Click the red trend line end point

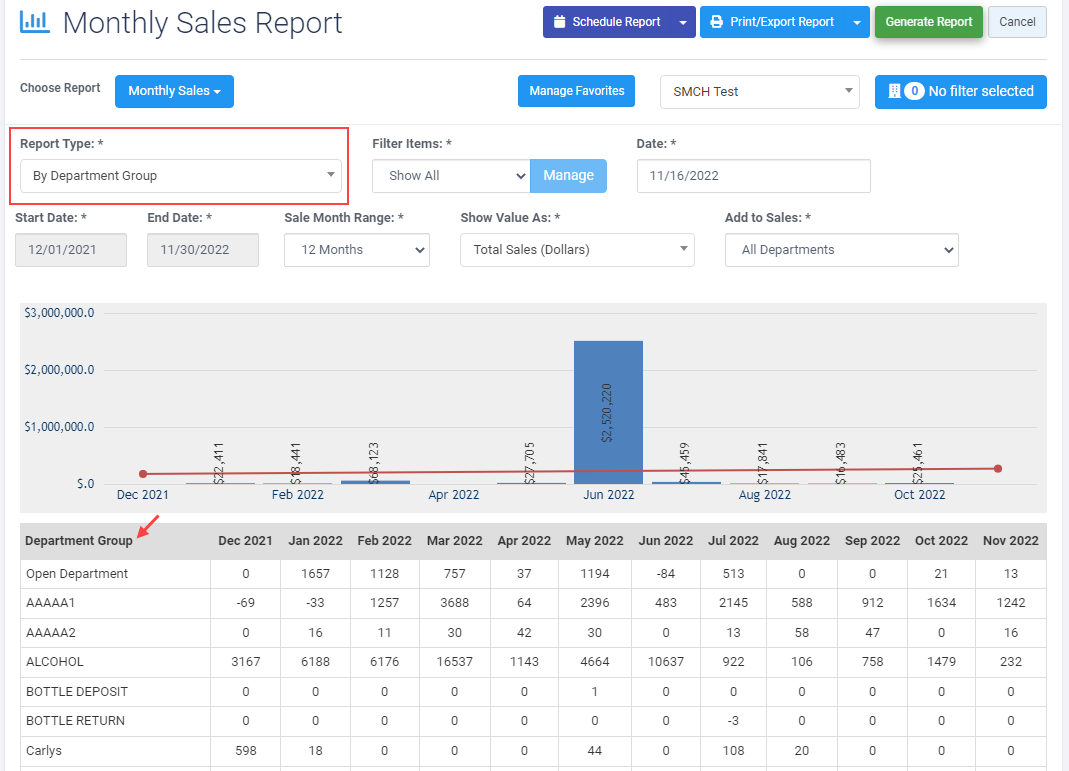998,468
